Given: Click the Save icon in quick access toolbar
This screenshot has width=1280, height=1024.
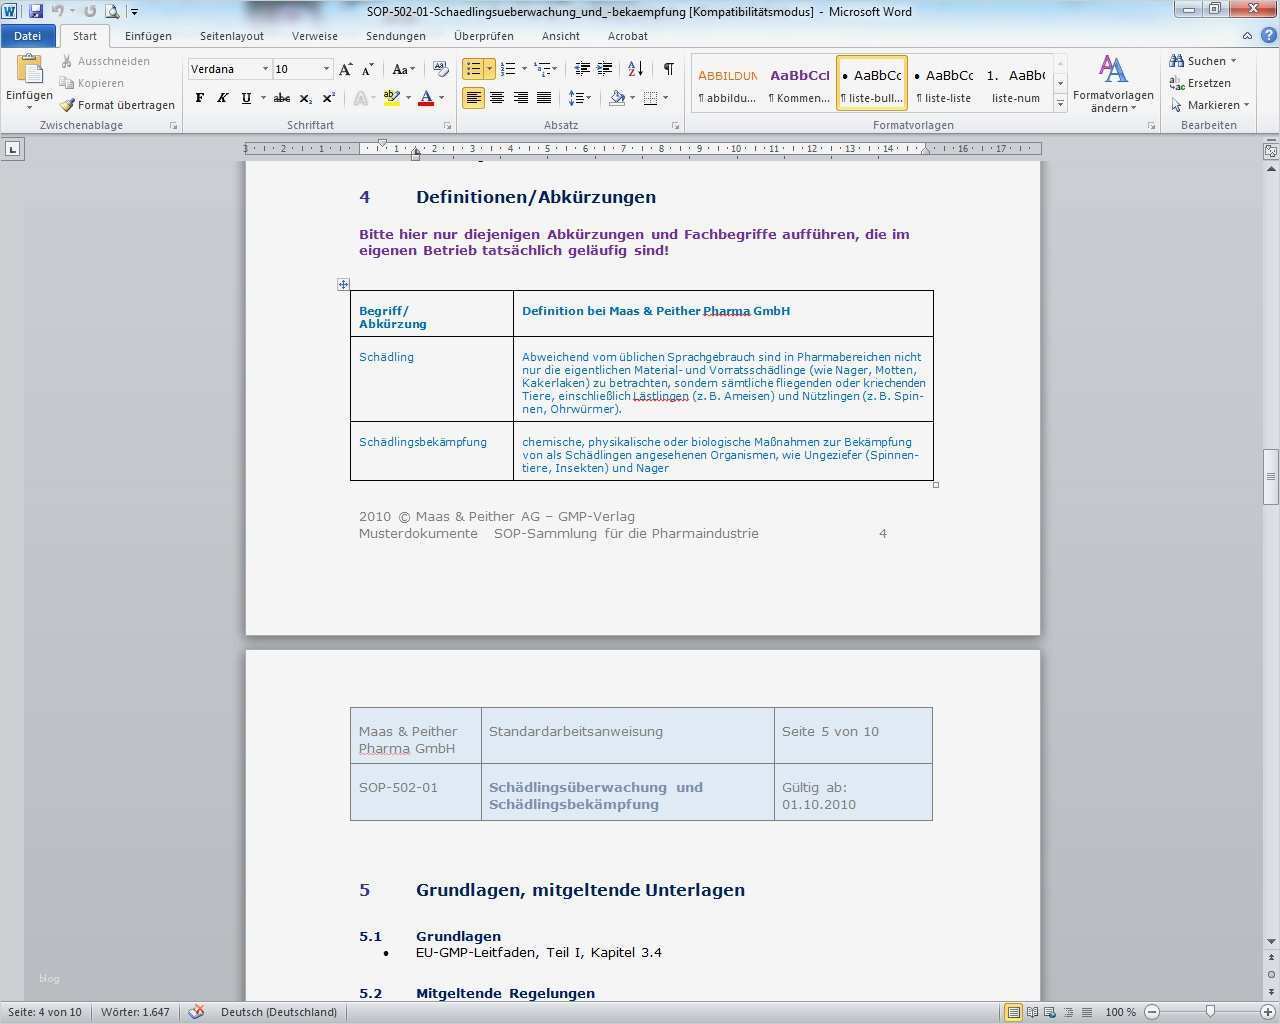Looking at the screenshot, I should (x=36, y=12).
